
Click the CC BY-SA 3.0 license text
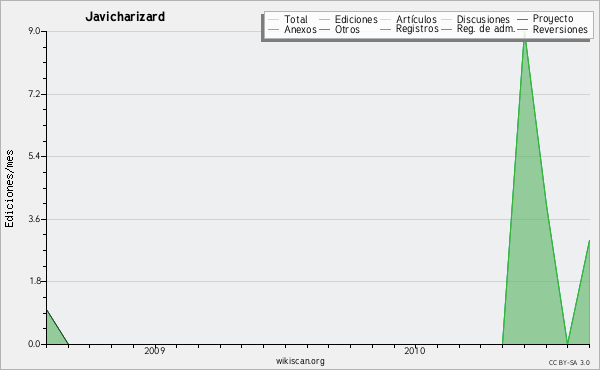point(569,362)
